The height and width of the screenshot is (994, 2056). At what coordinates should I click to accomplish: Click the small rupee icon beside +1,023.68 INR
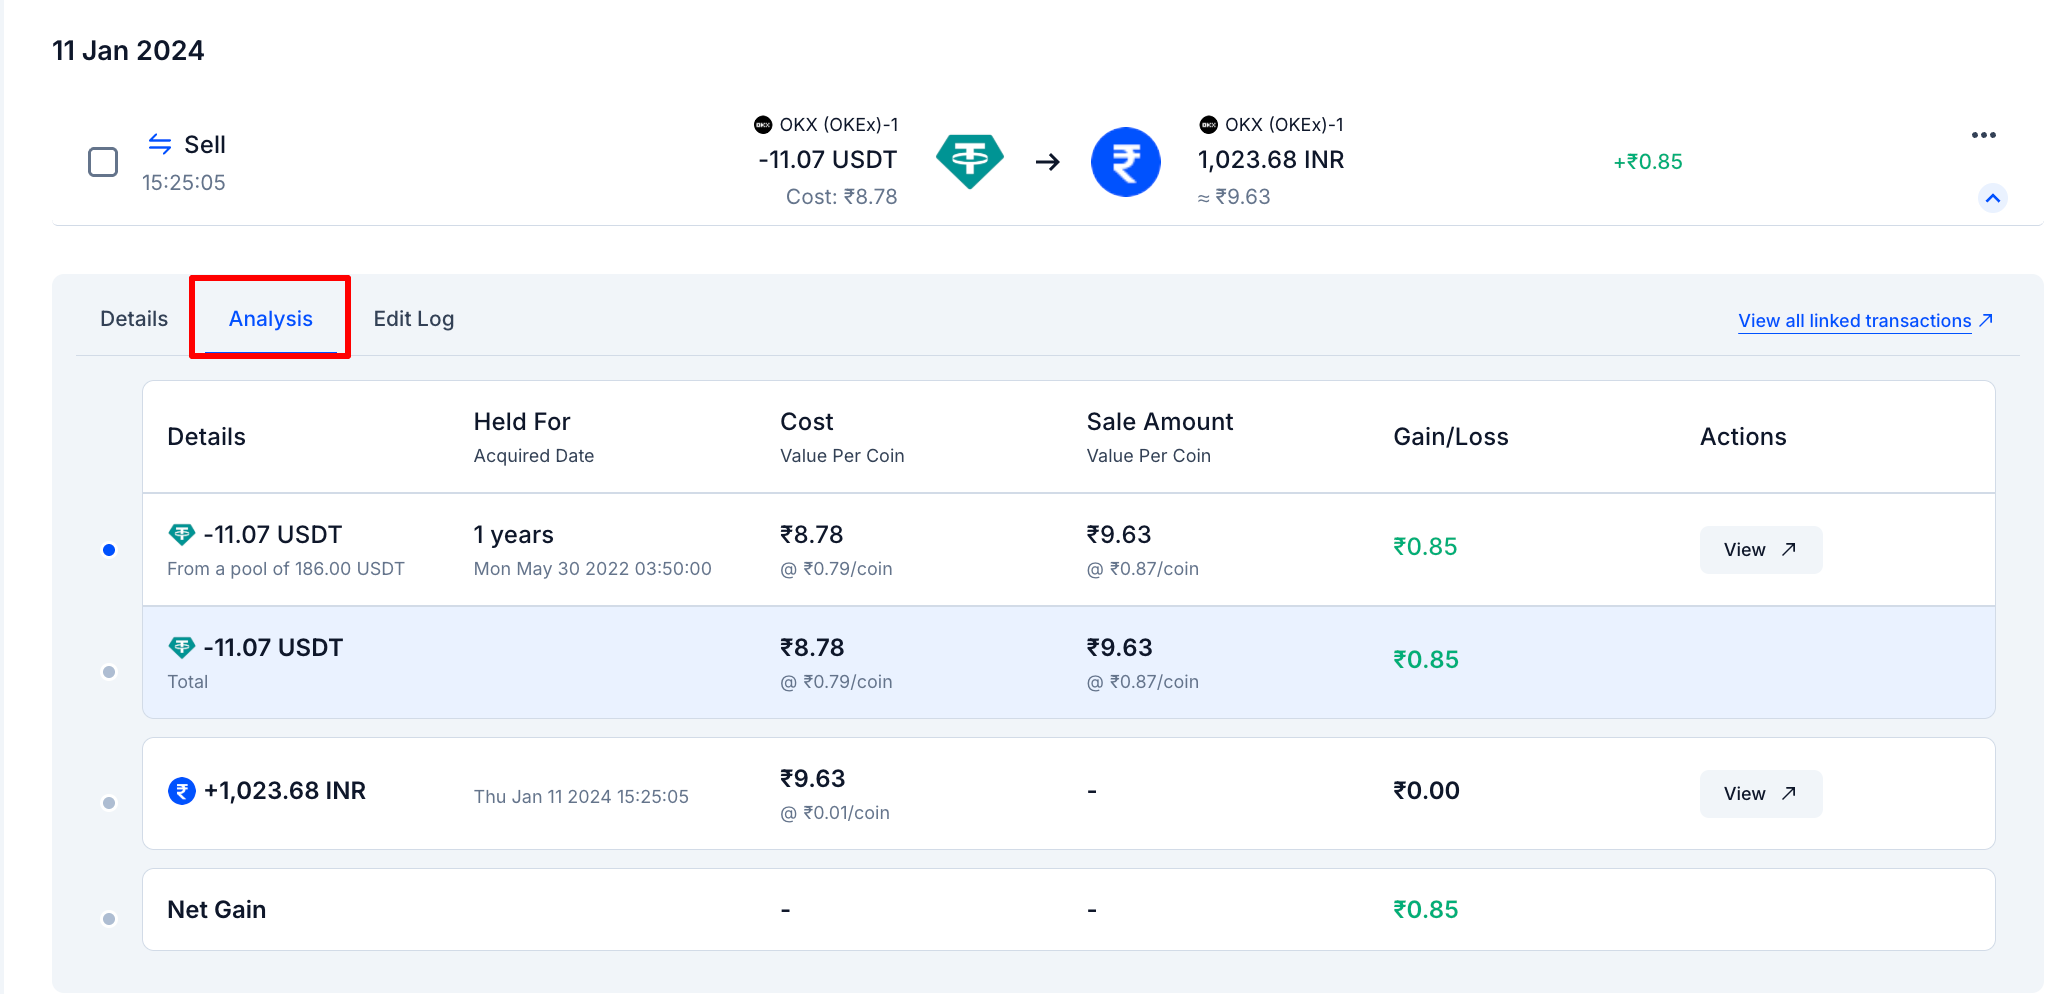[181, 791]
